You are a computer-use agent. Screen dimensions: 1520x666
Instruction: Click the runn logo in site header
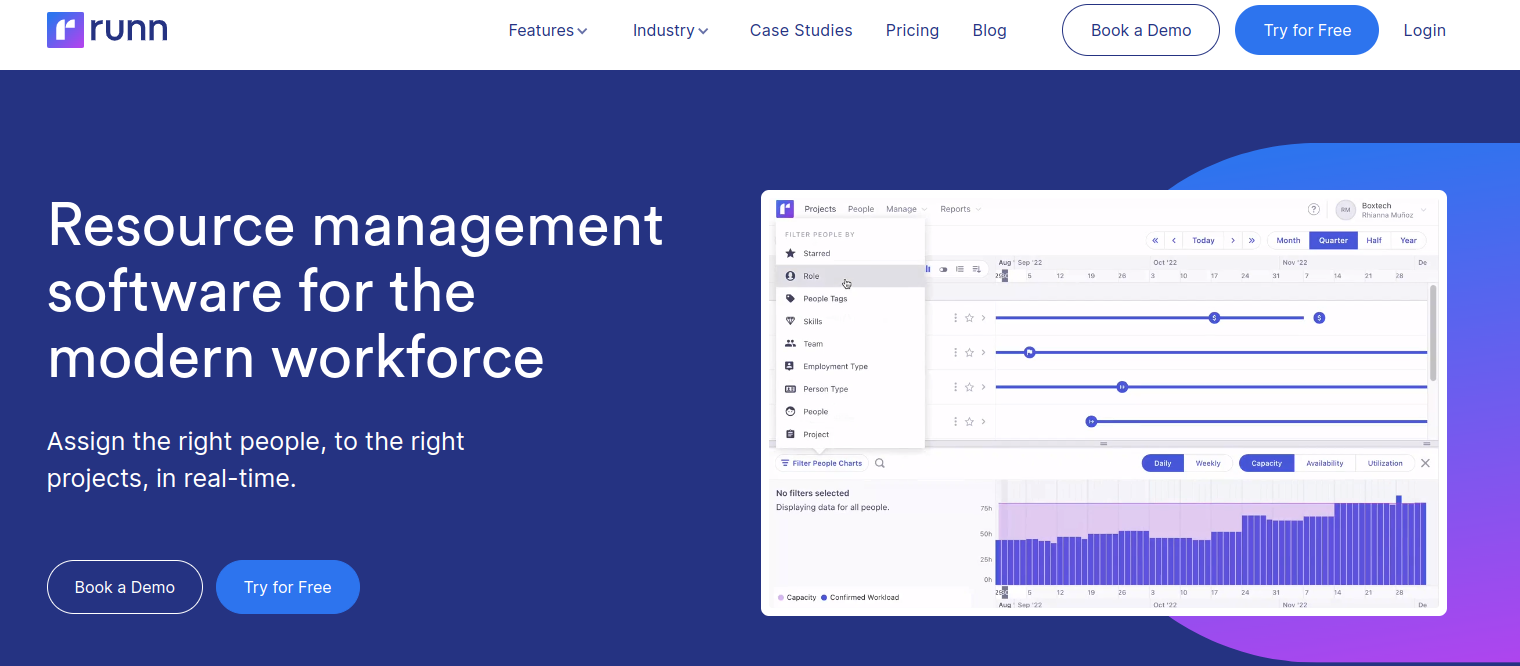tap(107, 30)
